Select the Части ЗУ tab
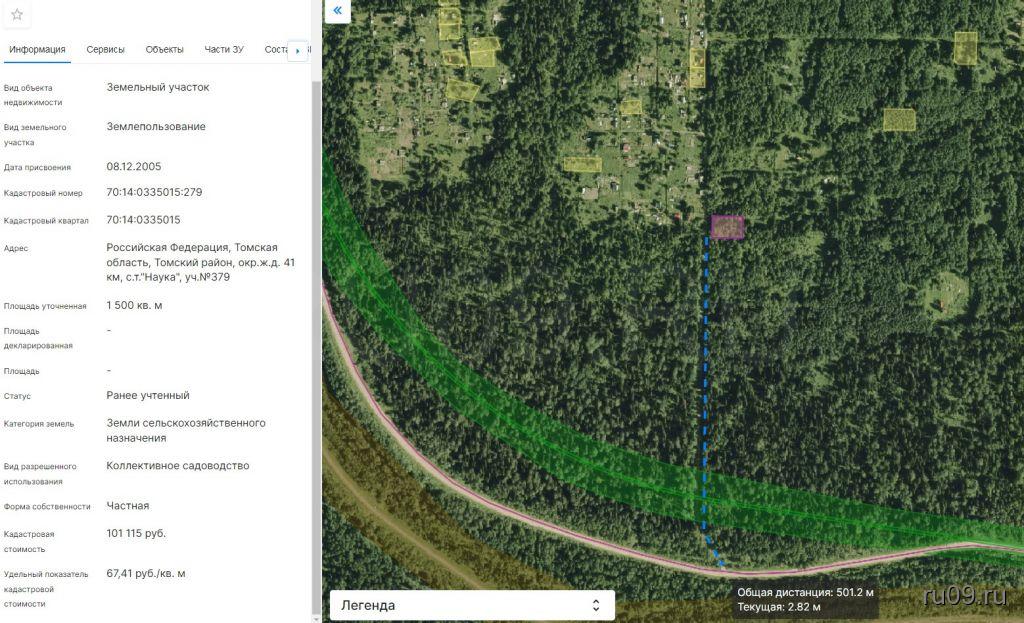Viewport: 1024px width, 623px height. click(224, 49)
